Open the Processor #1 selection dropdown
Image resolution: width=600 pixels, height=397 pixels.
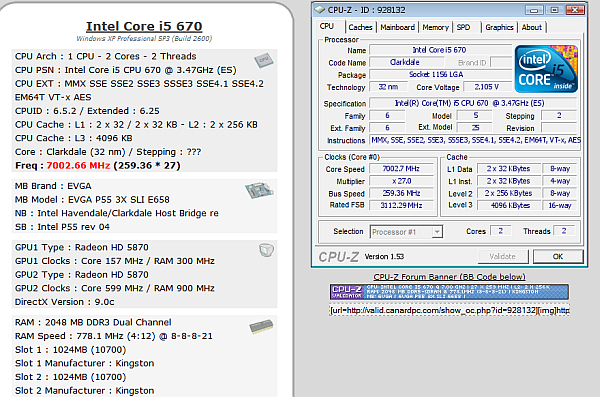point(437,232)
